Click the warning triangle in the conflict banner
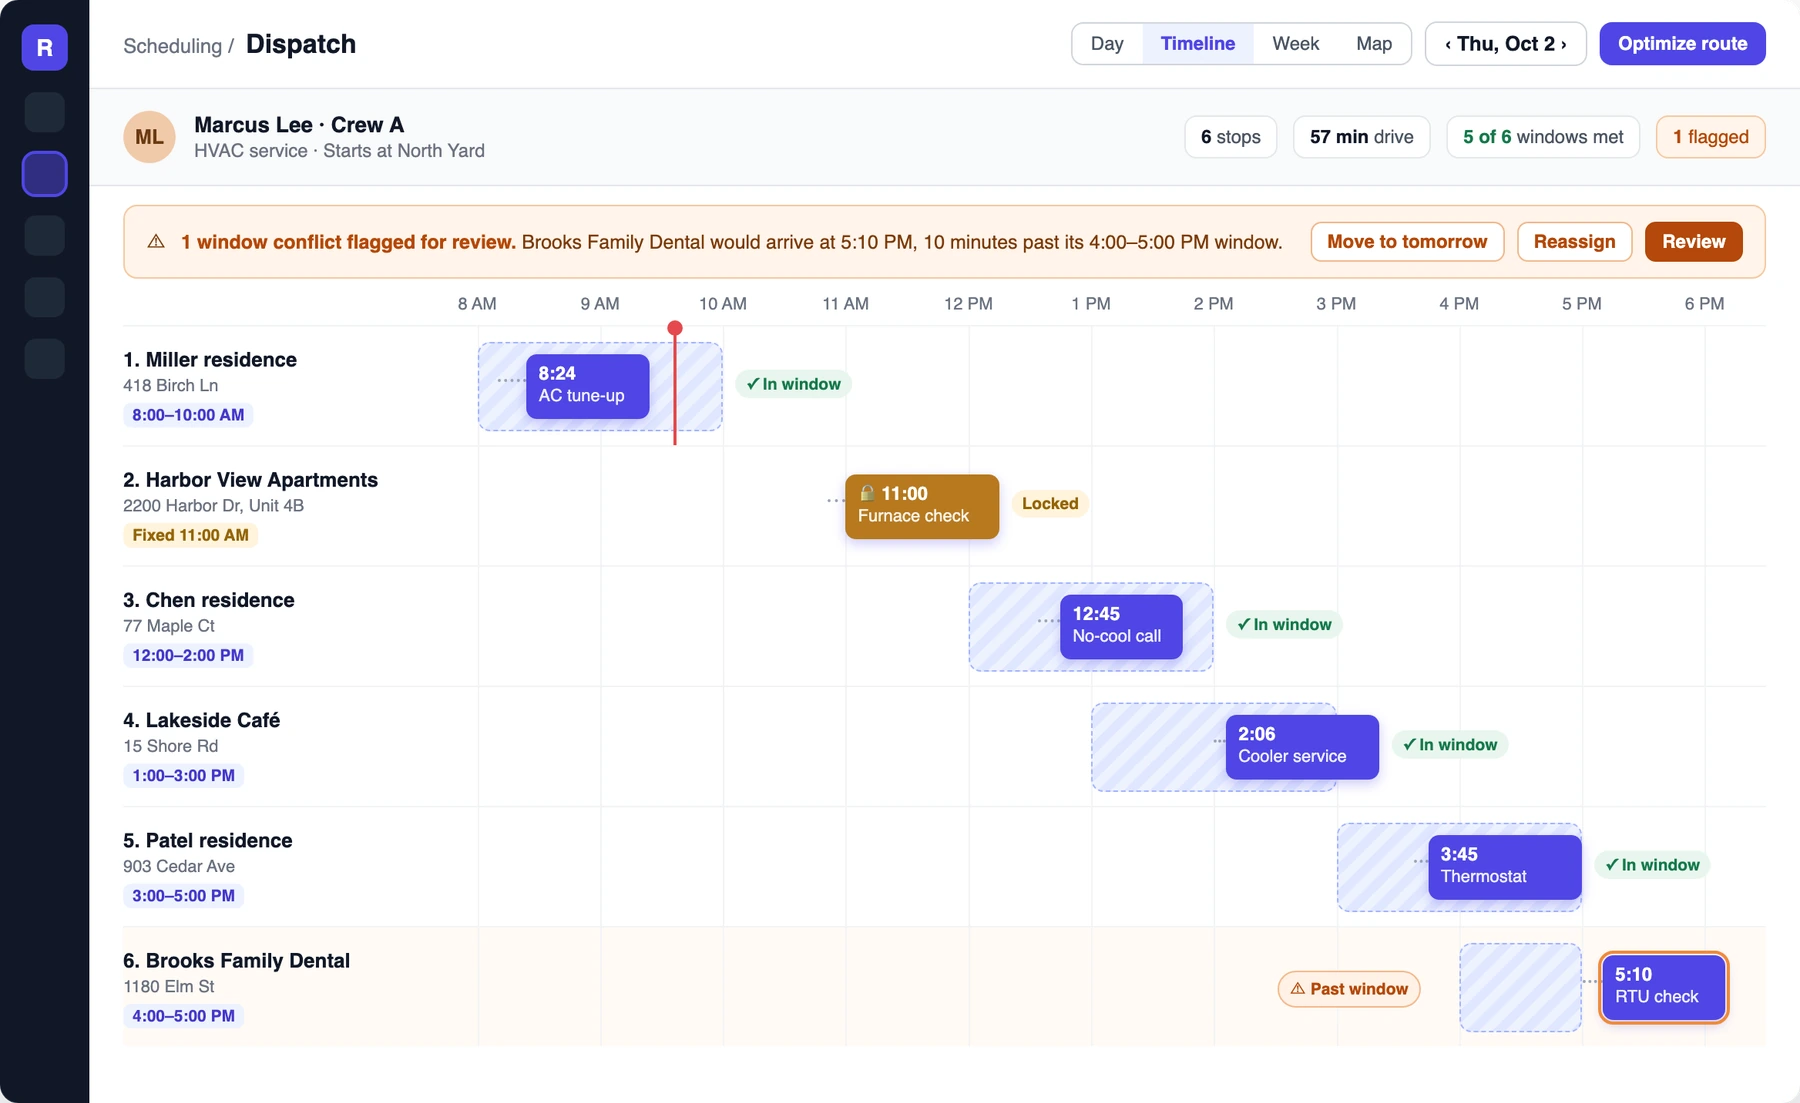Screen dimensions: 1800x1103 point(156,242)
